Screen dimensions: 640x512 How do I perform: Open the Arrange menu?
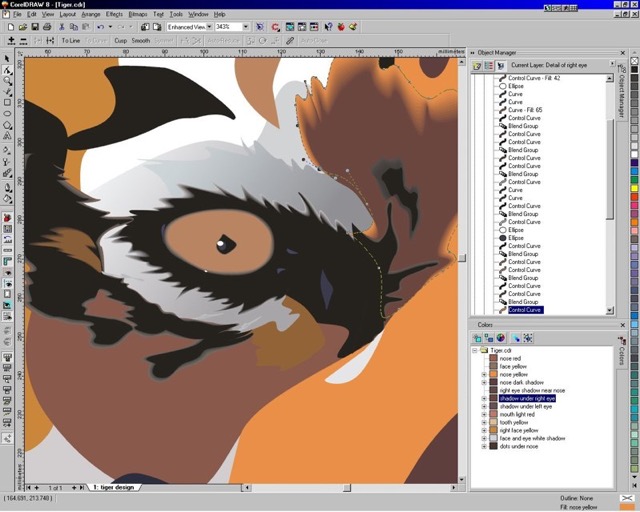pyautogui.click(x=91, y=14)
